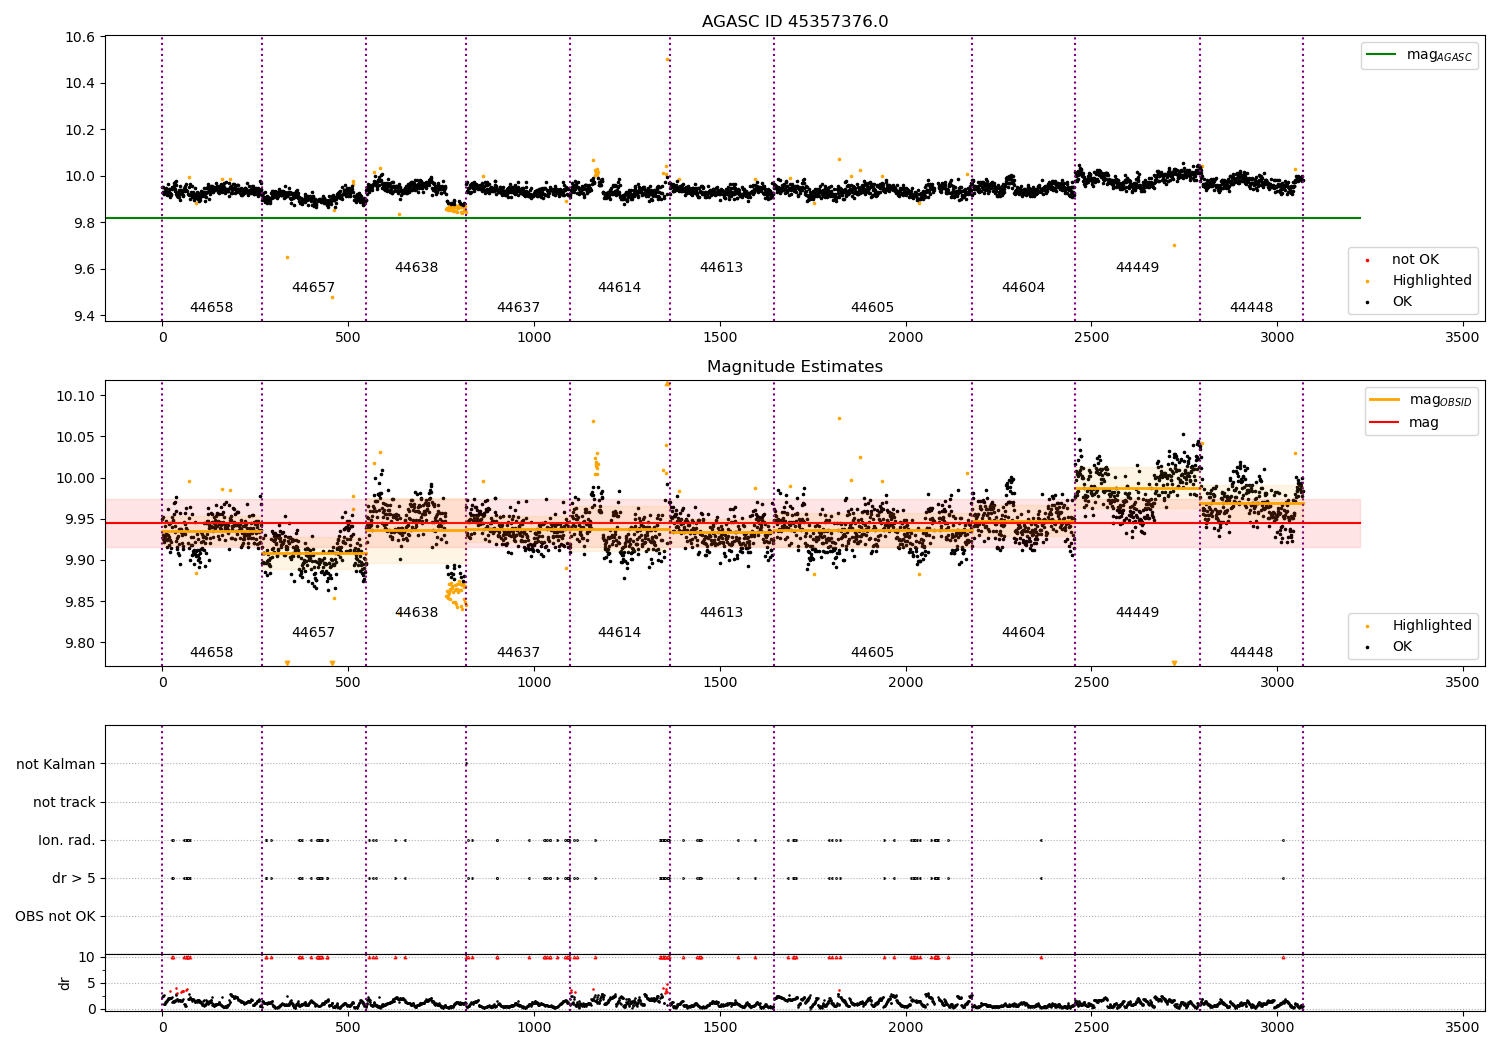Screen dimensions: 1500x1050
Task: Click the orange mag OBSID legend line sample
Action: [1385, 400]
